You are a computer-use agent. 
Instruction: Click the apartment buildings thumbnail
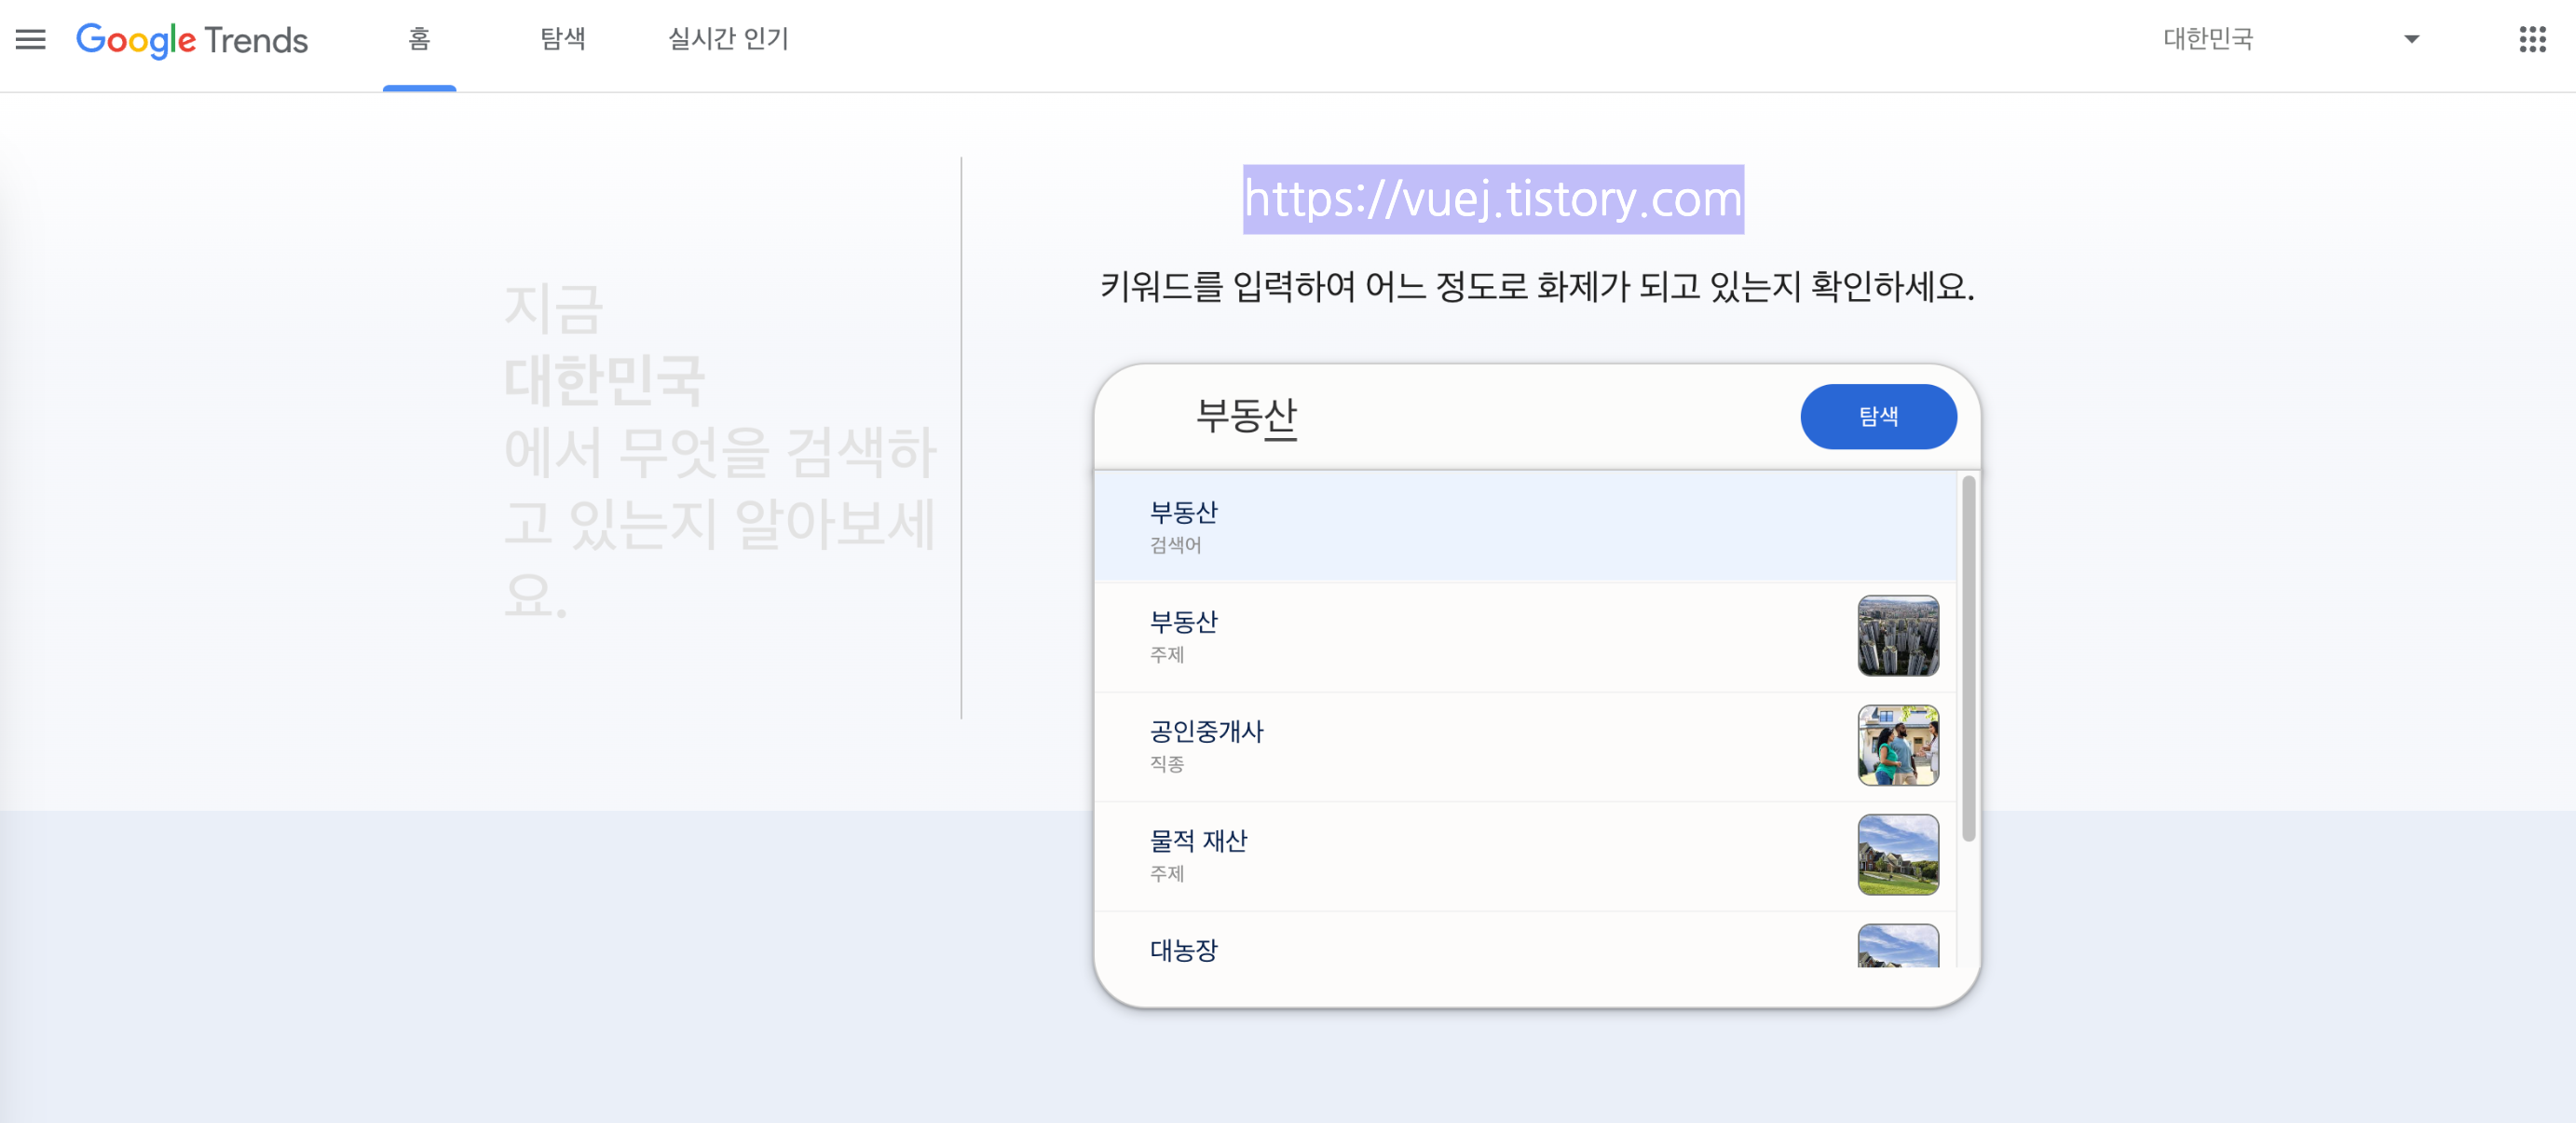click(x=1897, y=636)
